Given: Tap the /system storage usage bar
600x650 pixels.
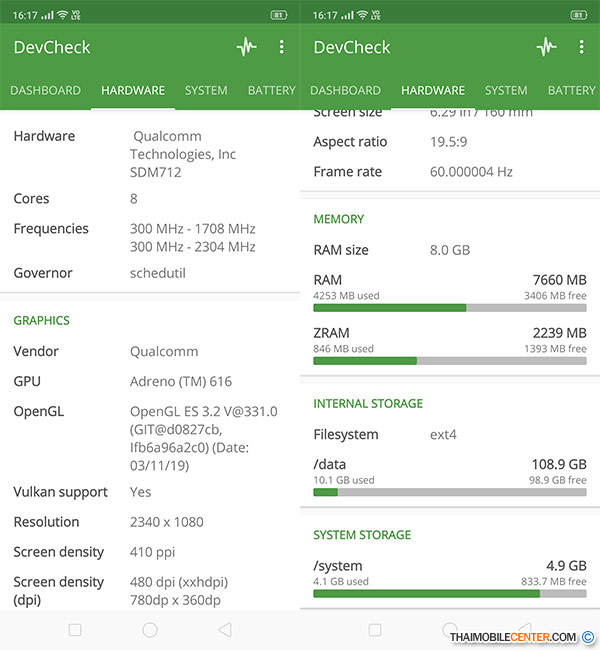Looking at the screenshot, I should [x=450, y=594].
